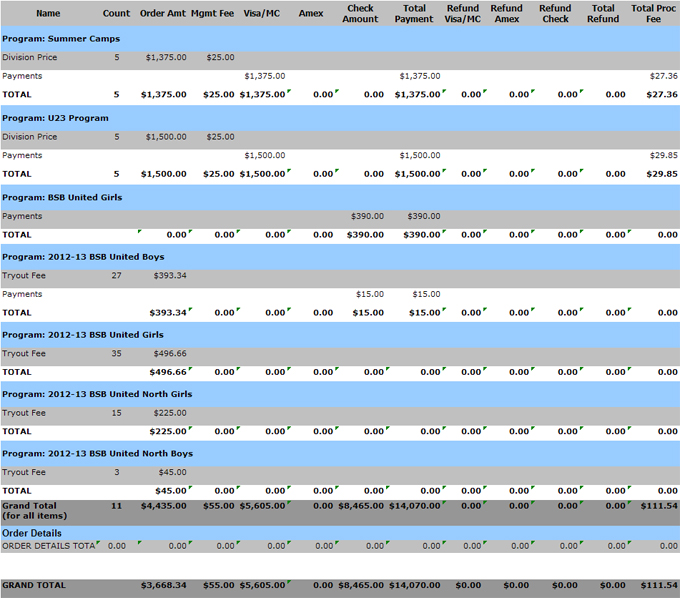Click the Count column header
Image resolution: width=680 pixels, height=598 pixels.
tap(116, 13)
